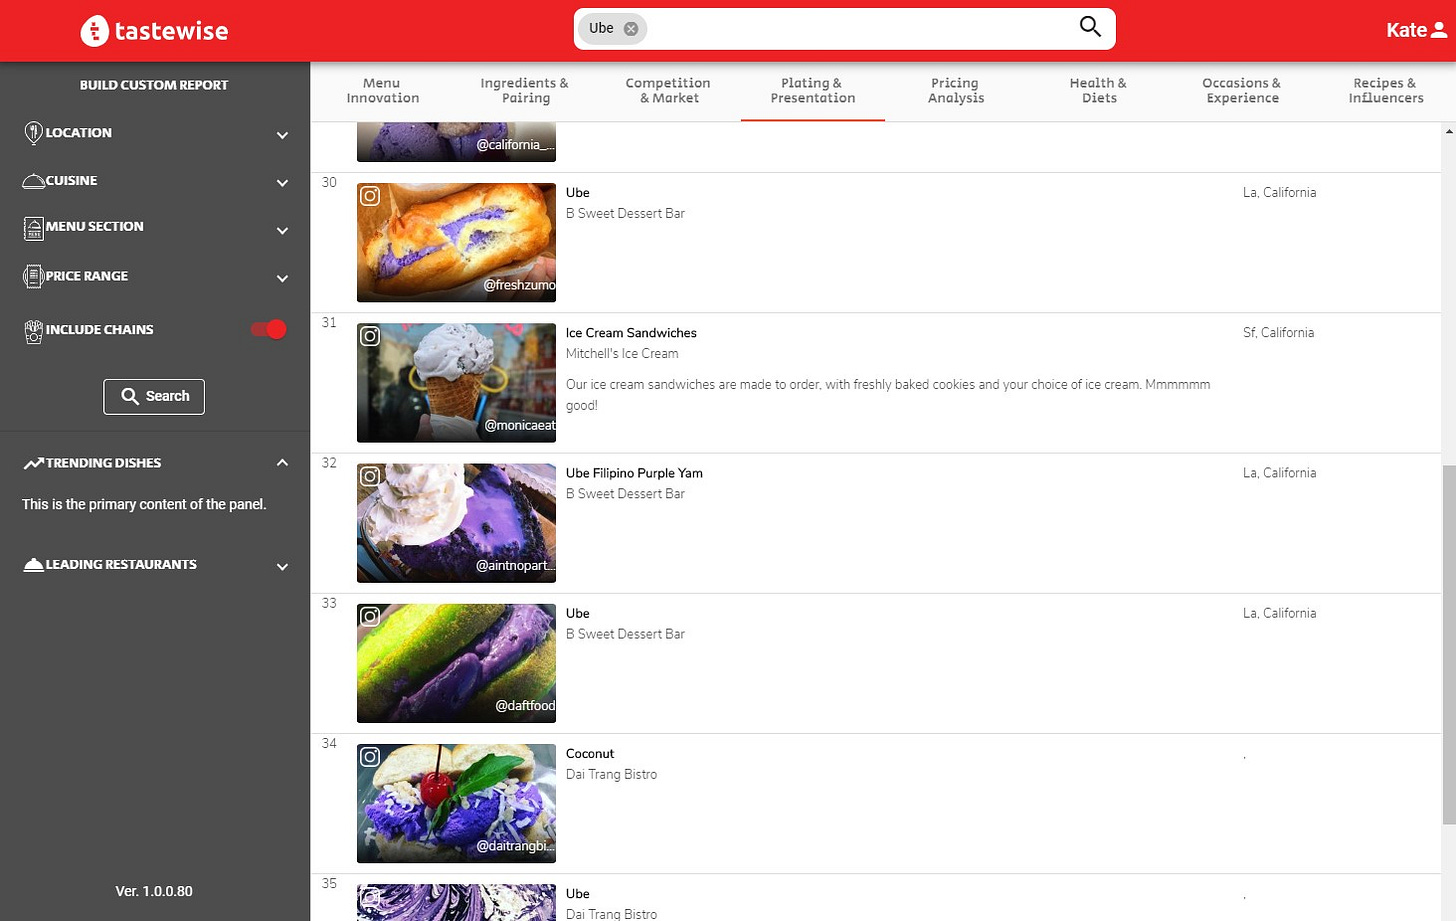1456x921 pixels.
Task: Click Ube Filipino Purple Yam title
Action: pos(634,473)
